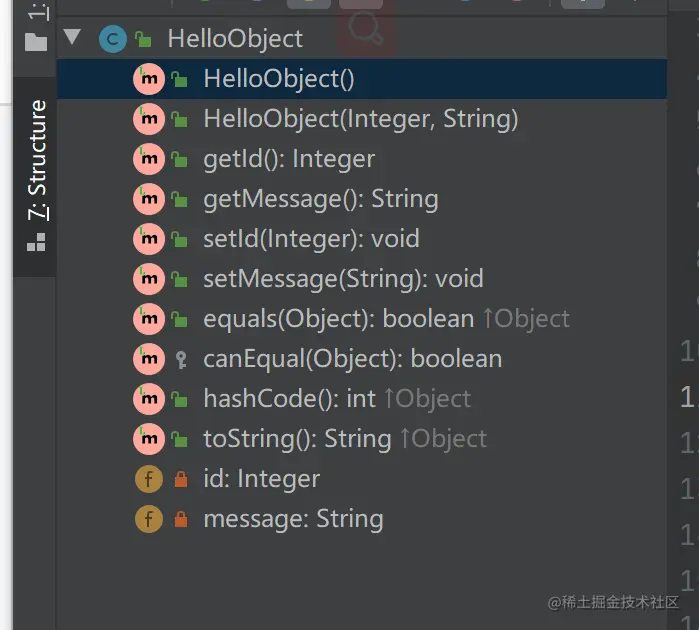The image size is (699, 630).
Task: Click the Project folder sidebar icon
Action: [36, 41]
